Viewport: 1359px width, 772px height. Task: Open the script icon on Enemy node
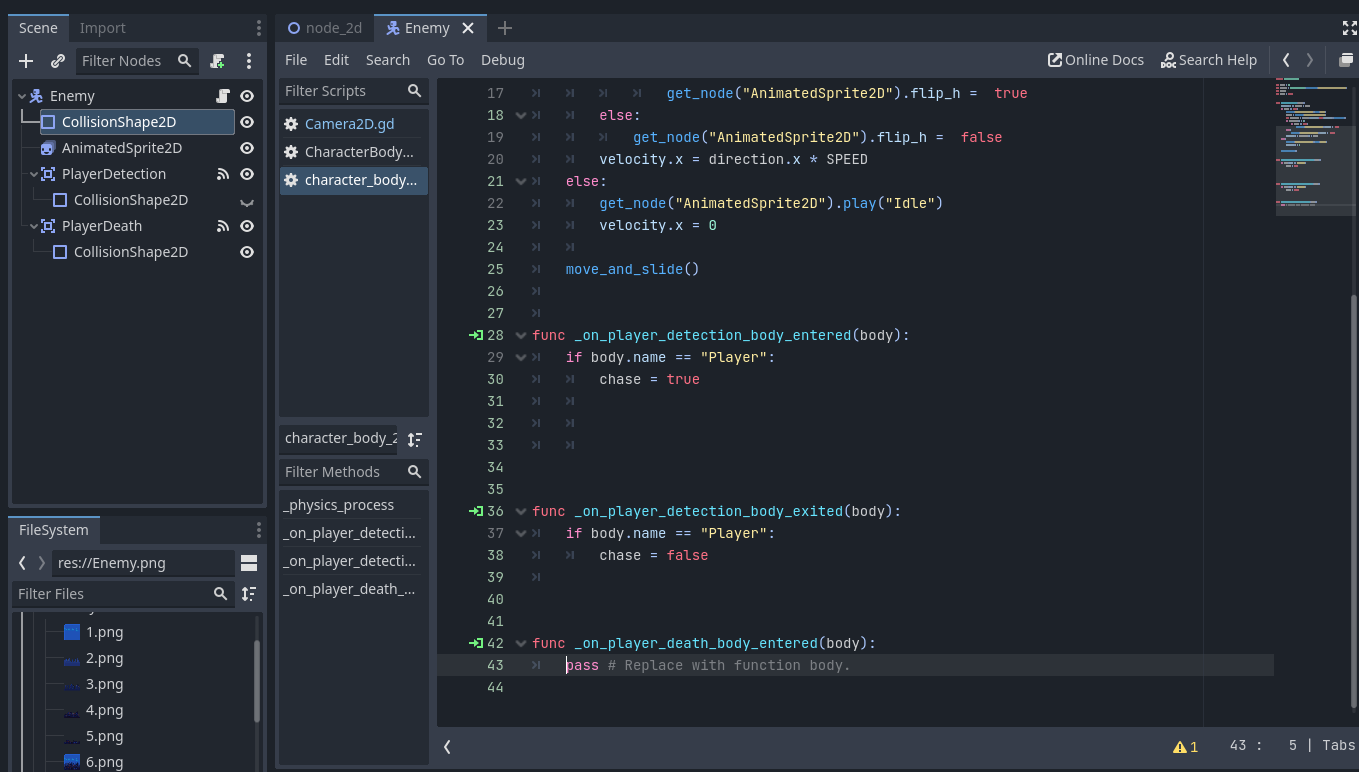(x=224, y=96)
